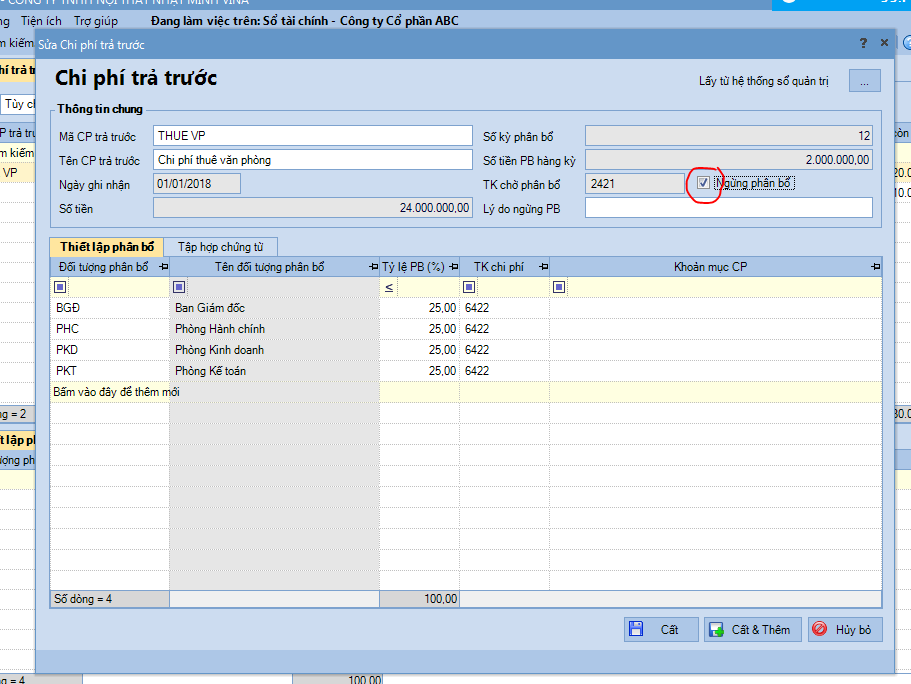Open filter operator for Khoản mục CP column
This screenshot has height=684, width=911.
click(559, 287)
